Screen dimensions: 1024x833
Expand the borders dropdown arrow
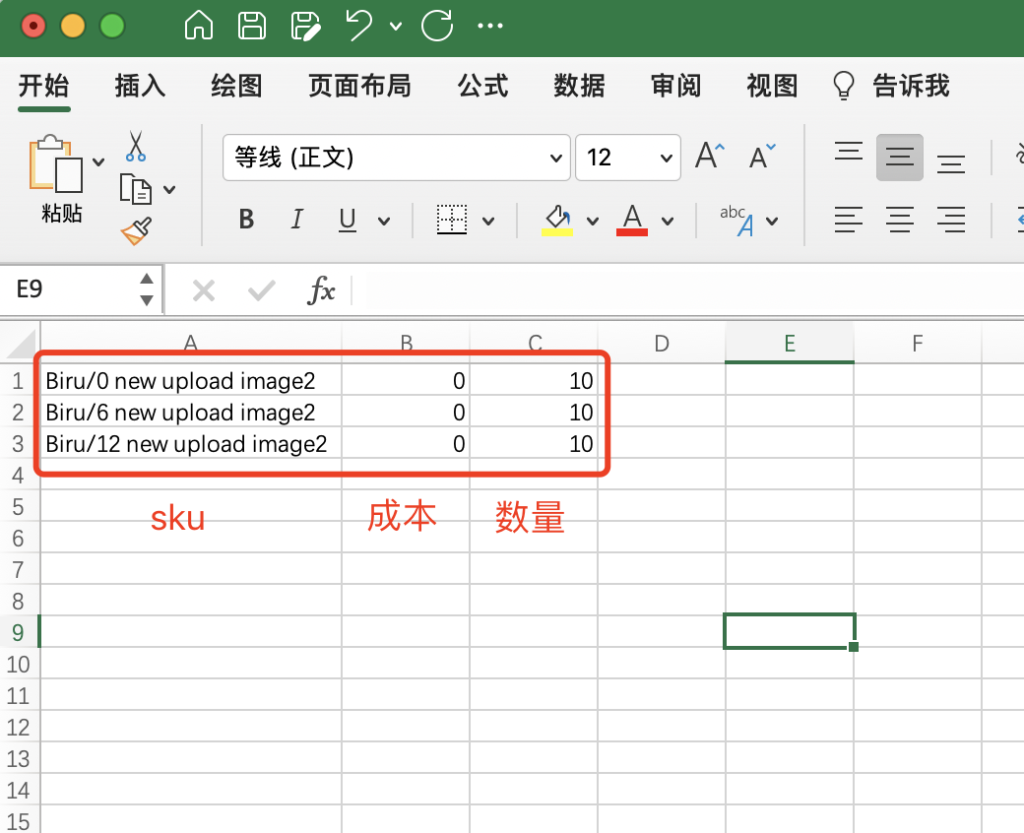pyautogui.click(x=488, y=221)
